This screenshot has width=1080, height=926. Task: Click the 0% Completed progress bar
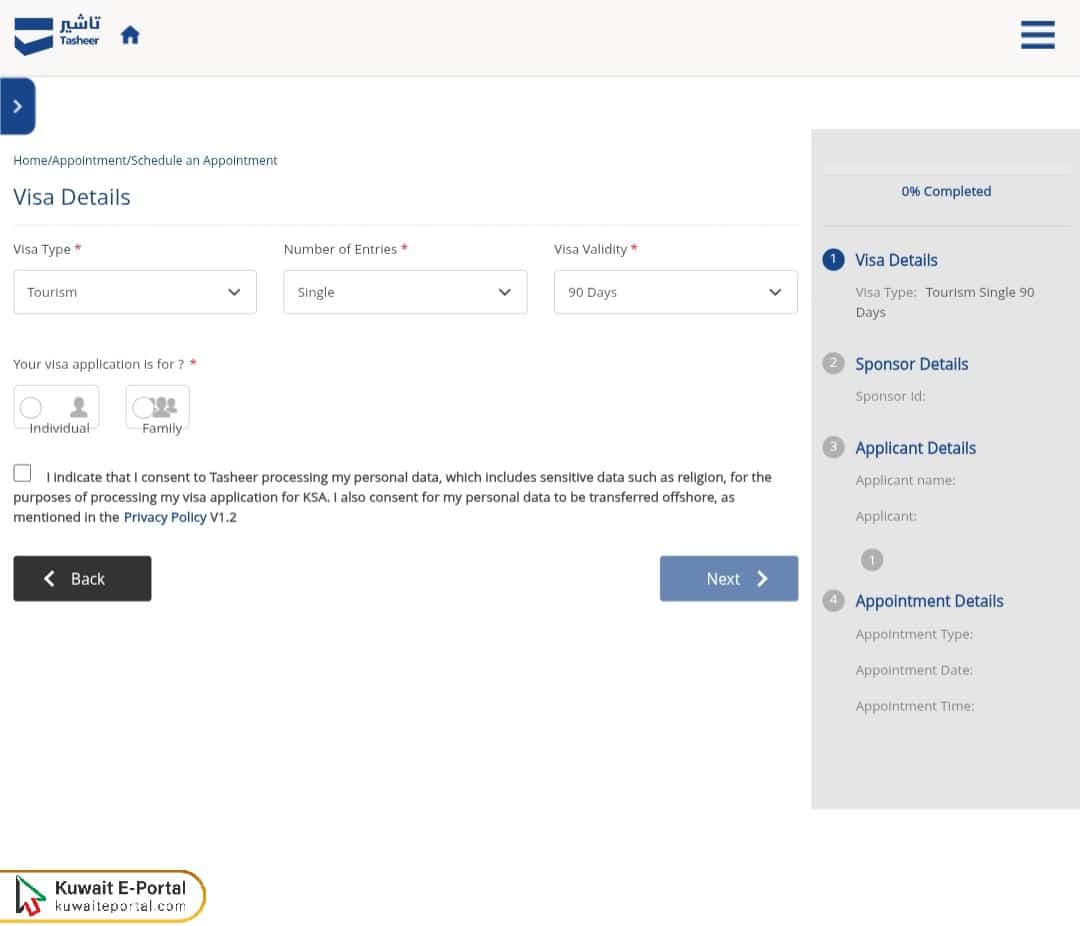[946, 191]
